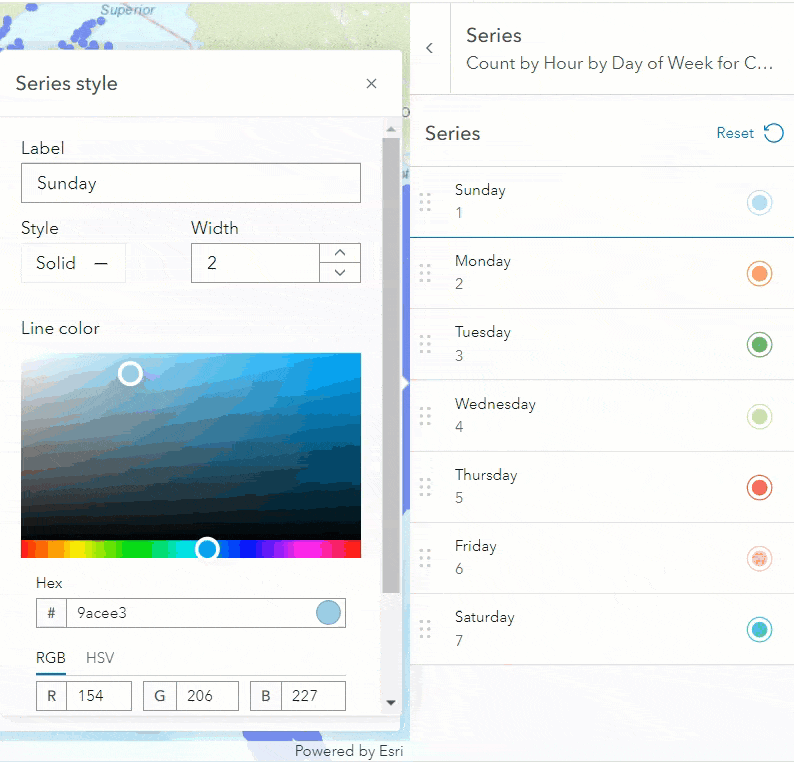794x762 pixels.
Task: Click the Reset link in Series
Action: coord(735,133)
